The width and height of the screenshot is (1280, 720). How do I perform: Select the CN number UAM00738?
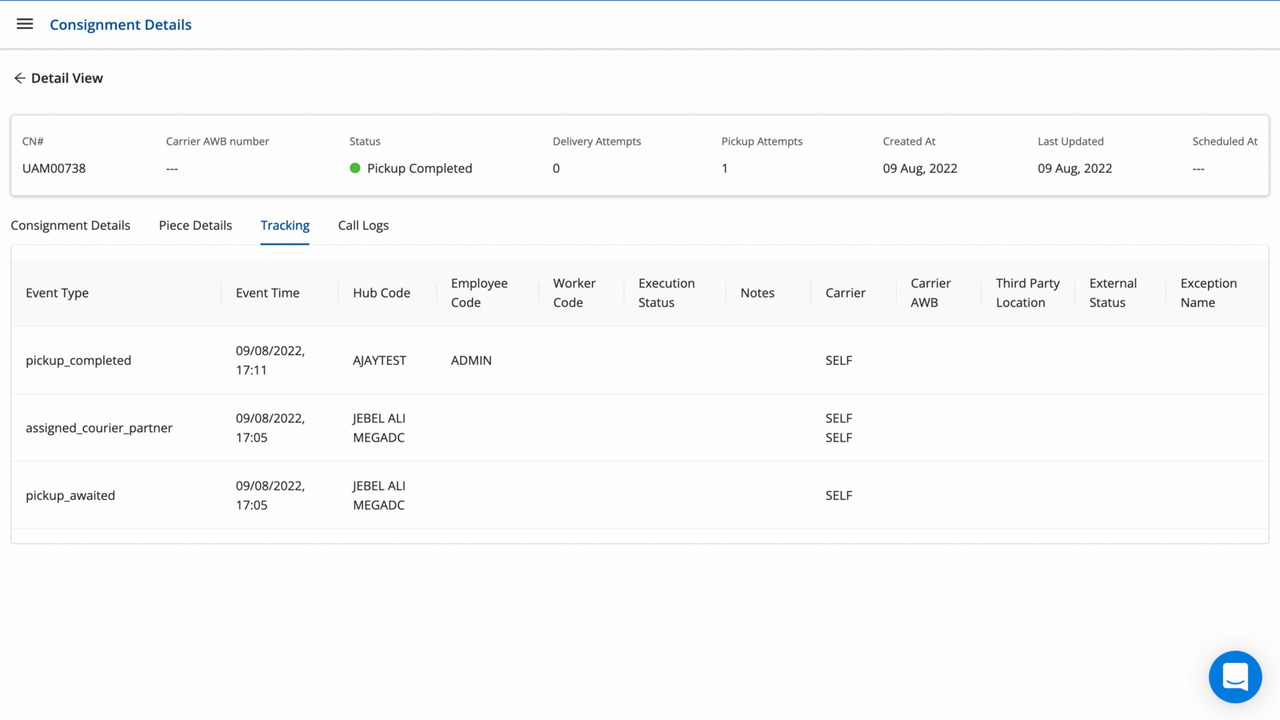54,168
